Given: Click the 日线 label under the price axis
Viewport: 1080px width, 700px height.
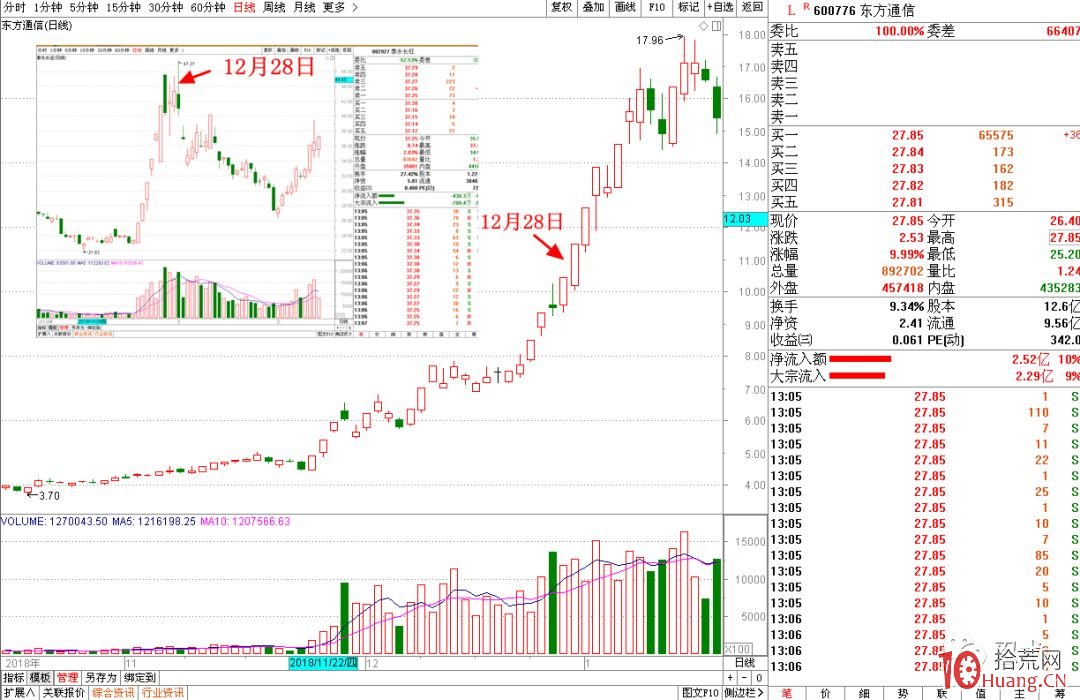Looking at the screenshot, I should [x=745, y=663].
